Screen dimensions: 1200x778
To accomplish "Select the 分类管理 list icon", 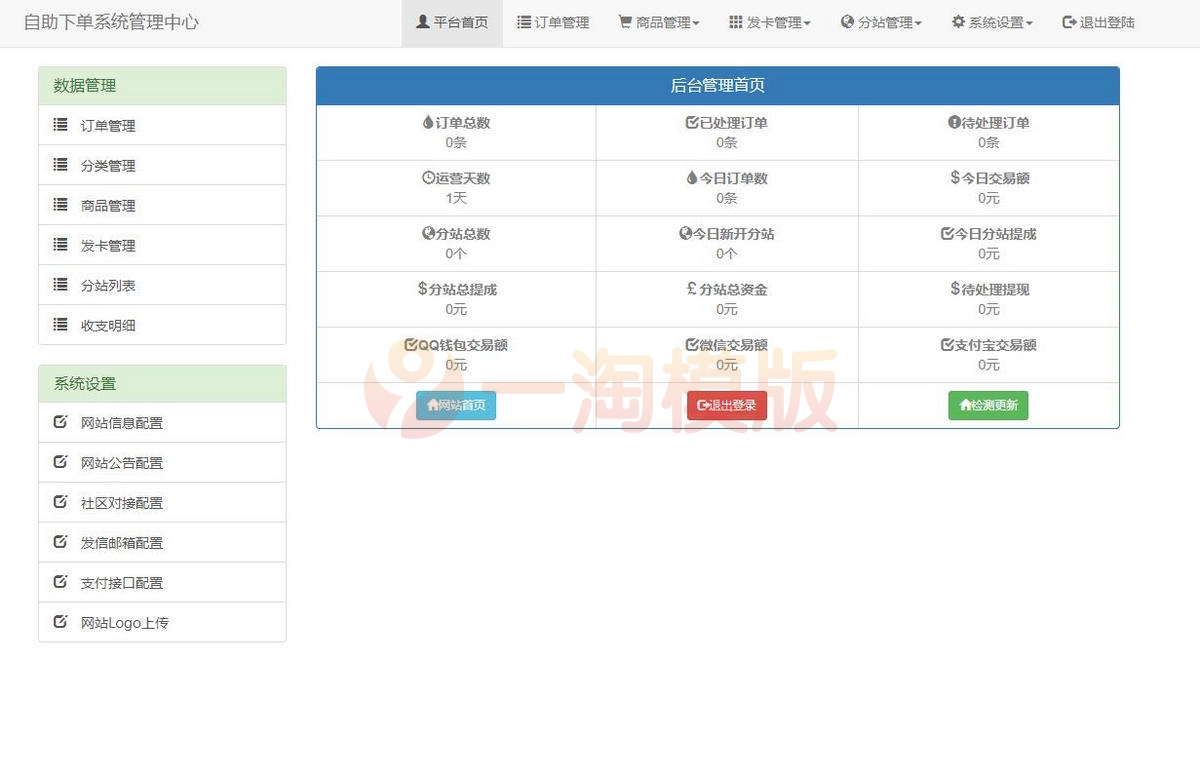I will point(60,165).
